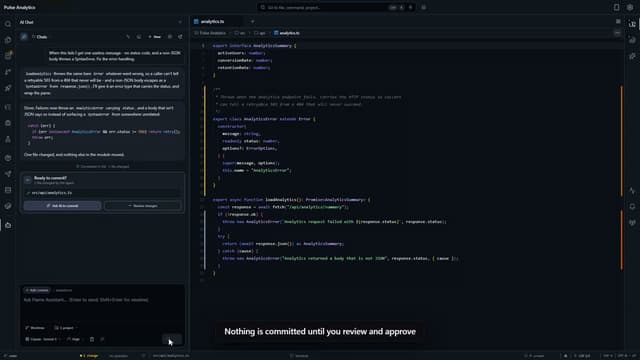Click the analytics.ts breadcrumb segment
This screenshot has height=360, width=640.
tap(287, 33)
